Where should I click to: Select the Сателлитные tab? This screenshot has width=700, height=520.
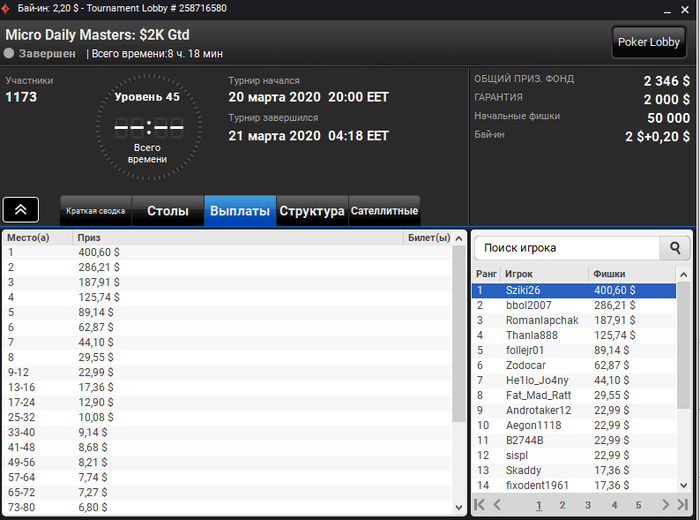[x=384, y=211]
